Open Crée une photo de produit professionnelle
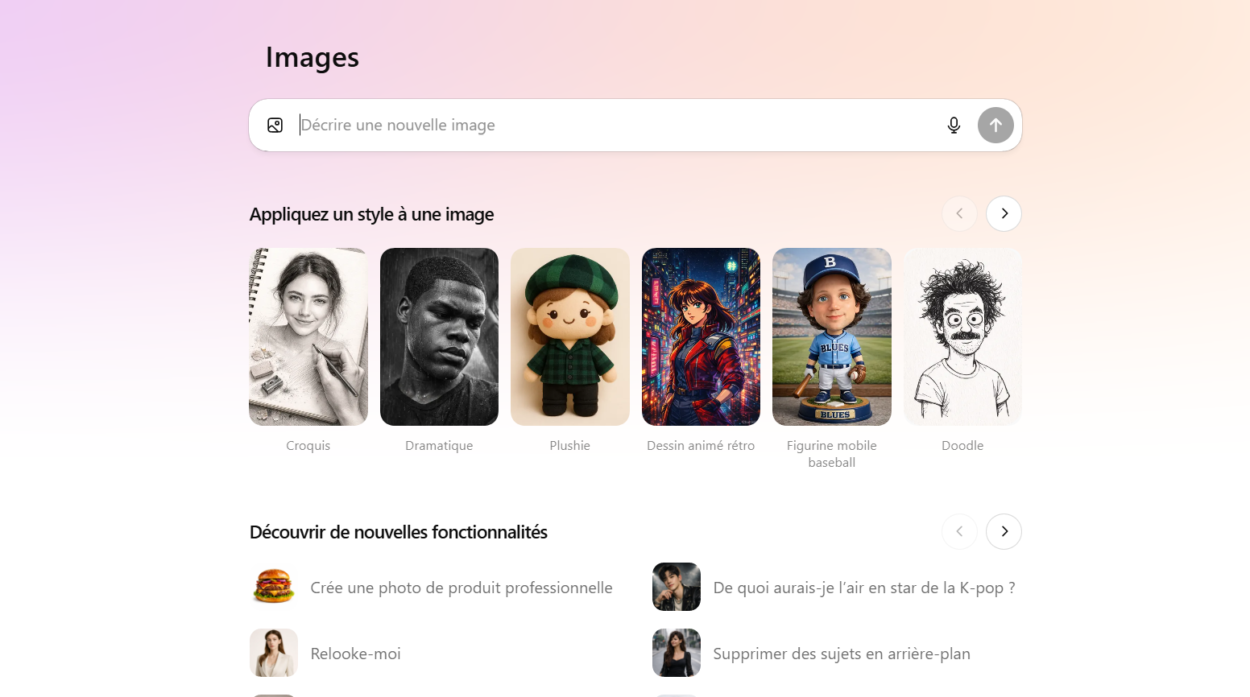Screen dimensions: 1250x697 (462, 587)
